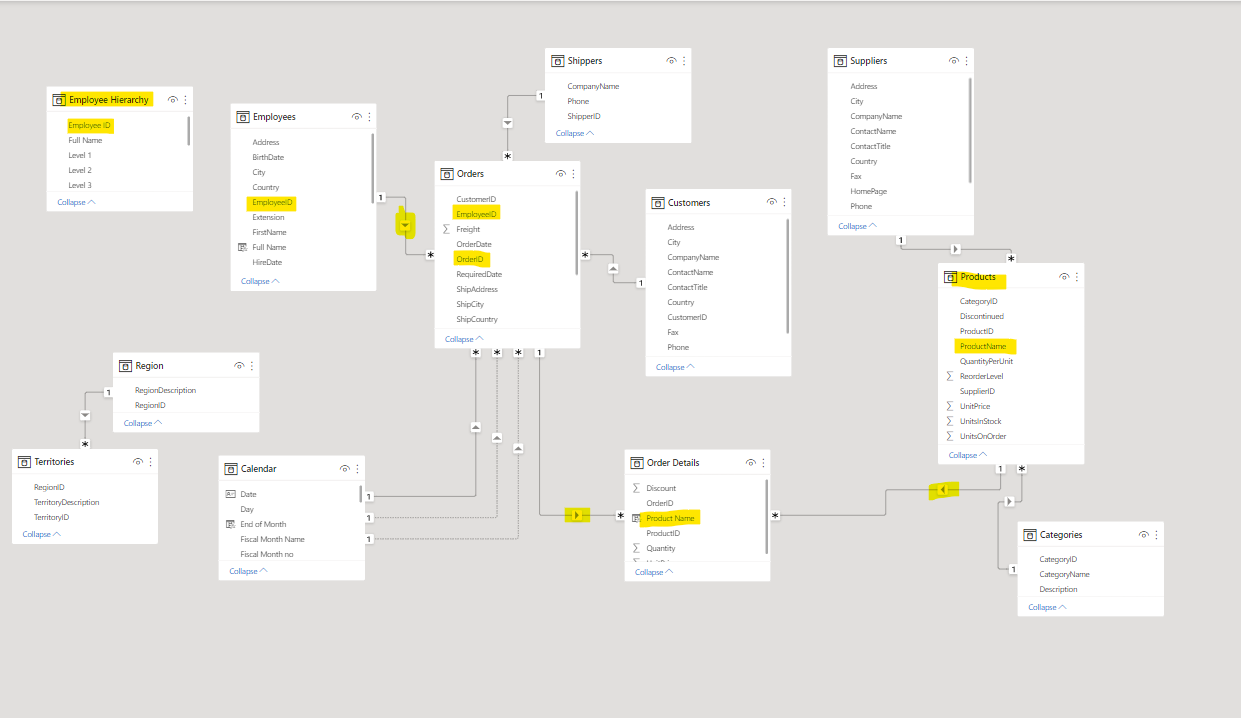
Task: Open more options for Shippers table
Action: click(684, 61)
